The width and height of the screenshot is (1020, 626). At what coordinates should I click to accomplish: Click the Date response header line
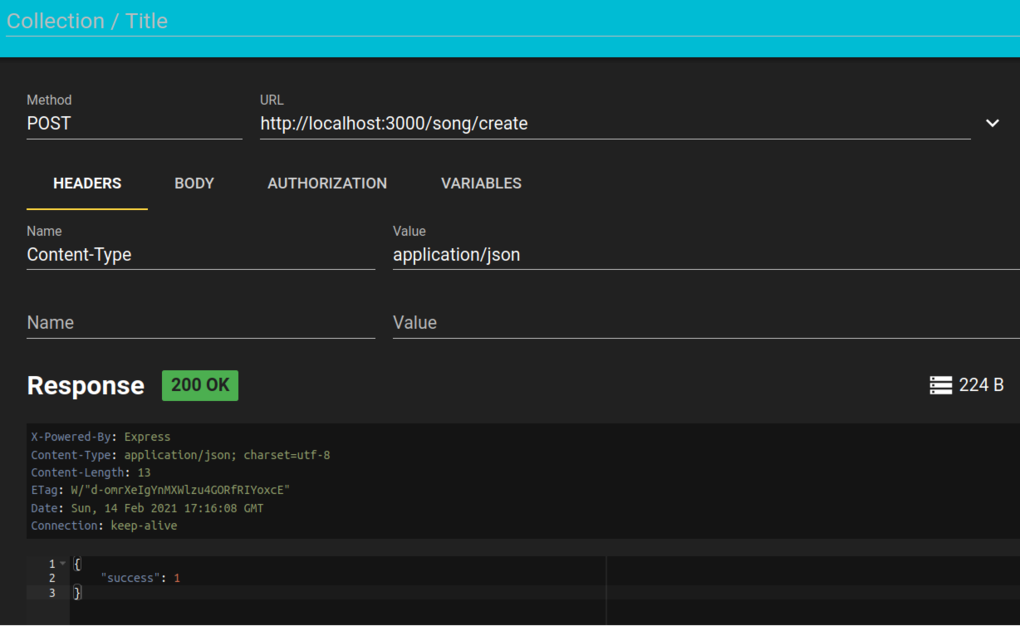point(147,508)
